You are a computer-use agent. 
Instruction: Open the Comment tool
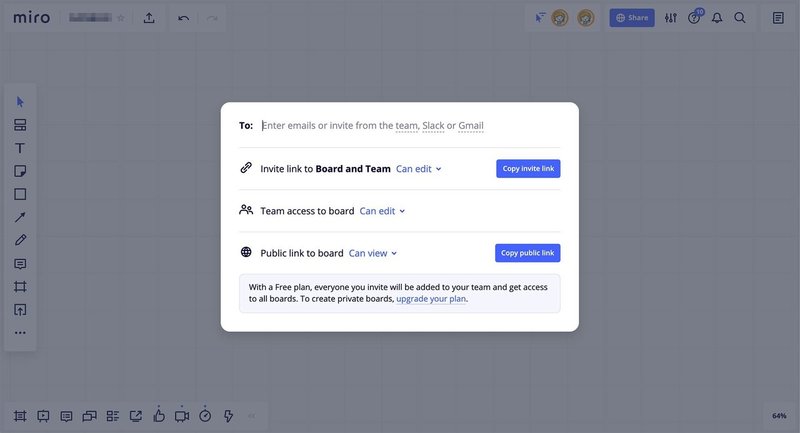tap(20, 264)
